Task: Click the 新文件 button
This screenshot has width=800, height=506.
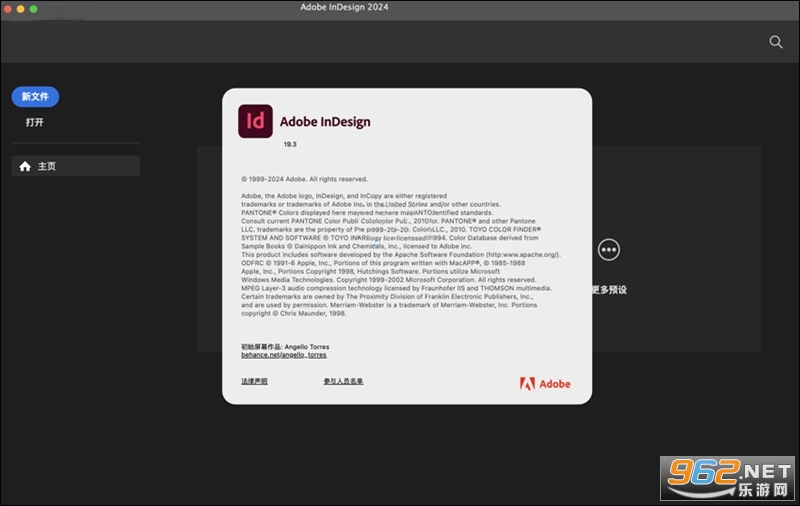Action: (35, 97)
